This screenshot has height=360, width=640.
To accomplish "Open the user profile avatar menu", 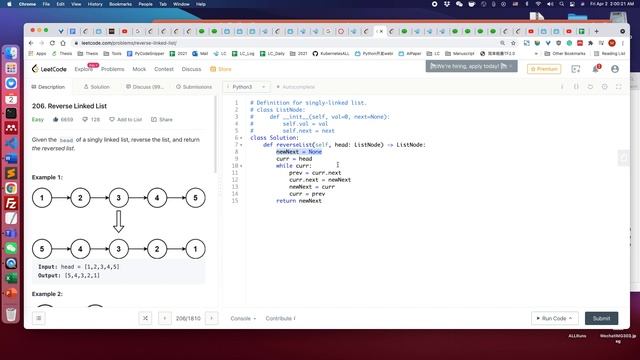I will (615, 69).
